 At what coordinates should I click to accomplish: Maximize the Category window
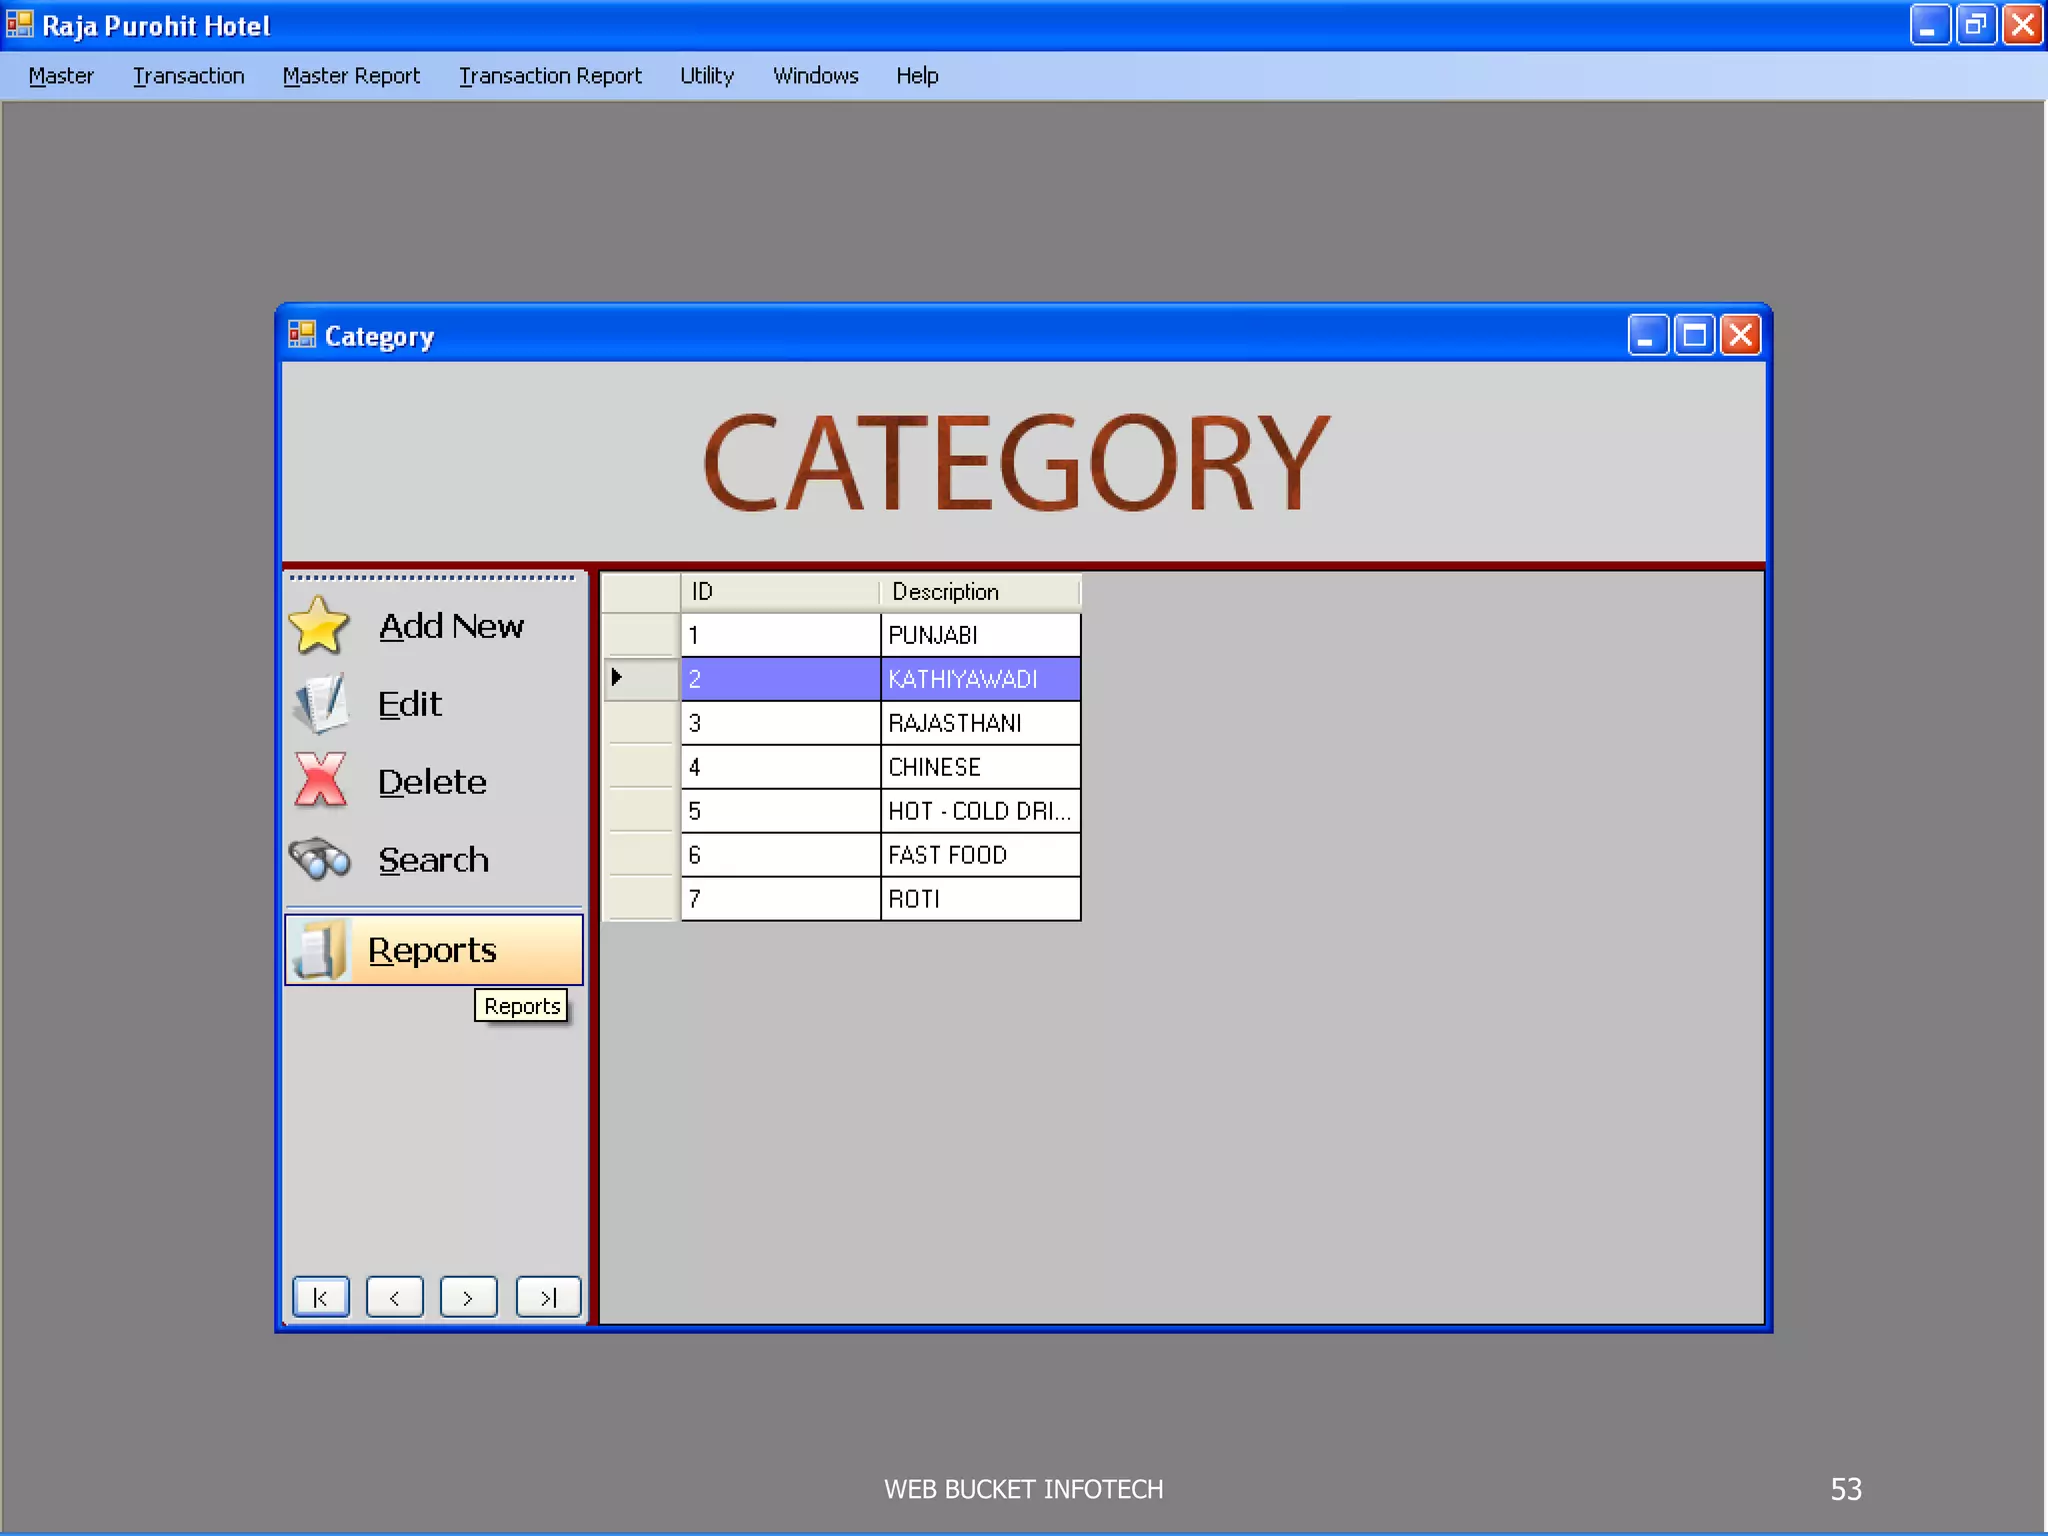point(1695,335)
